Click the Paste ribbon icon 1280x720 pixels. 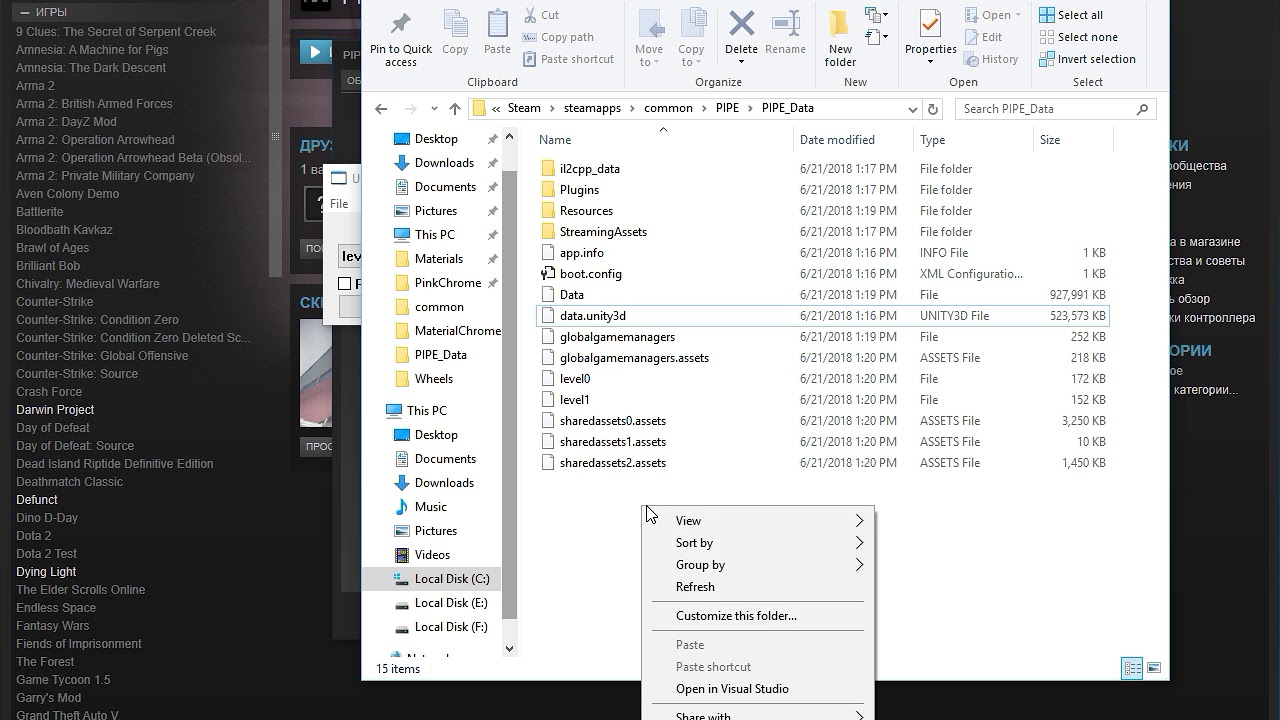pos(497,24)
